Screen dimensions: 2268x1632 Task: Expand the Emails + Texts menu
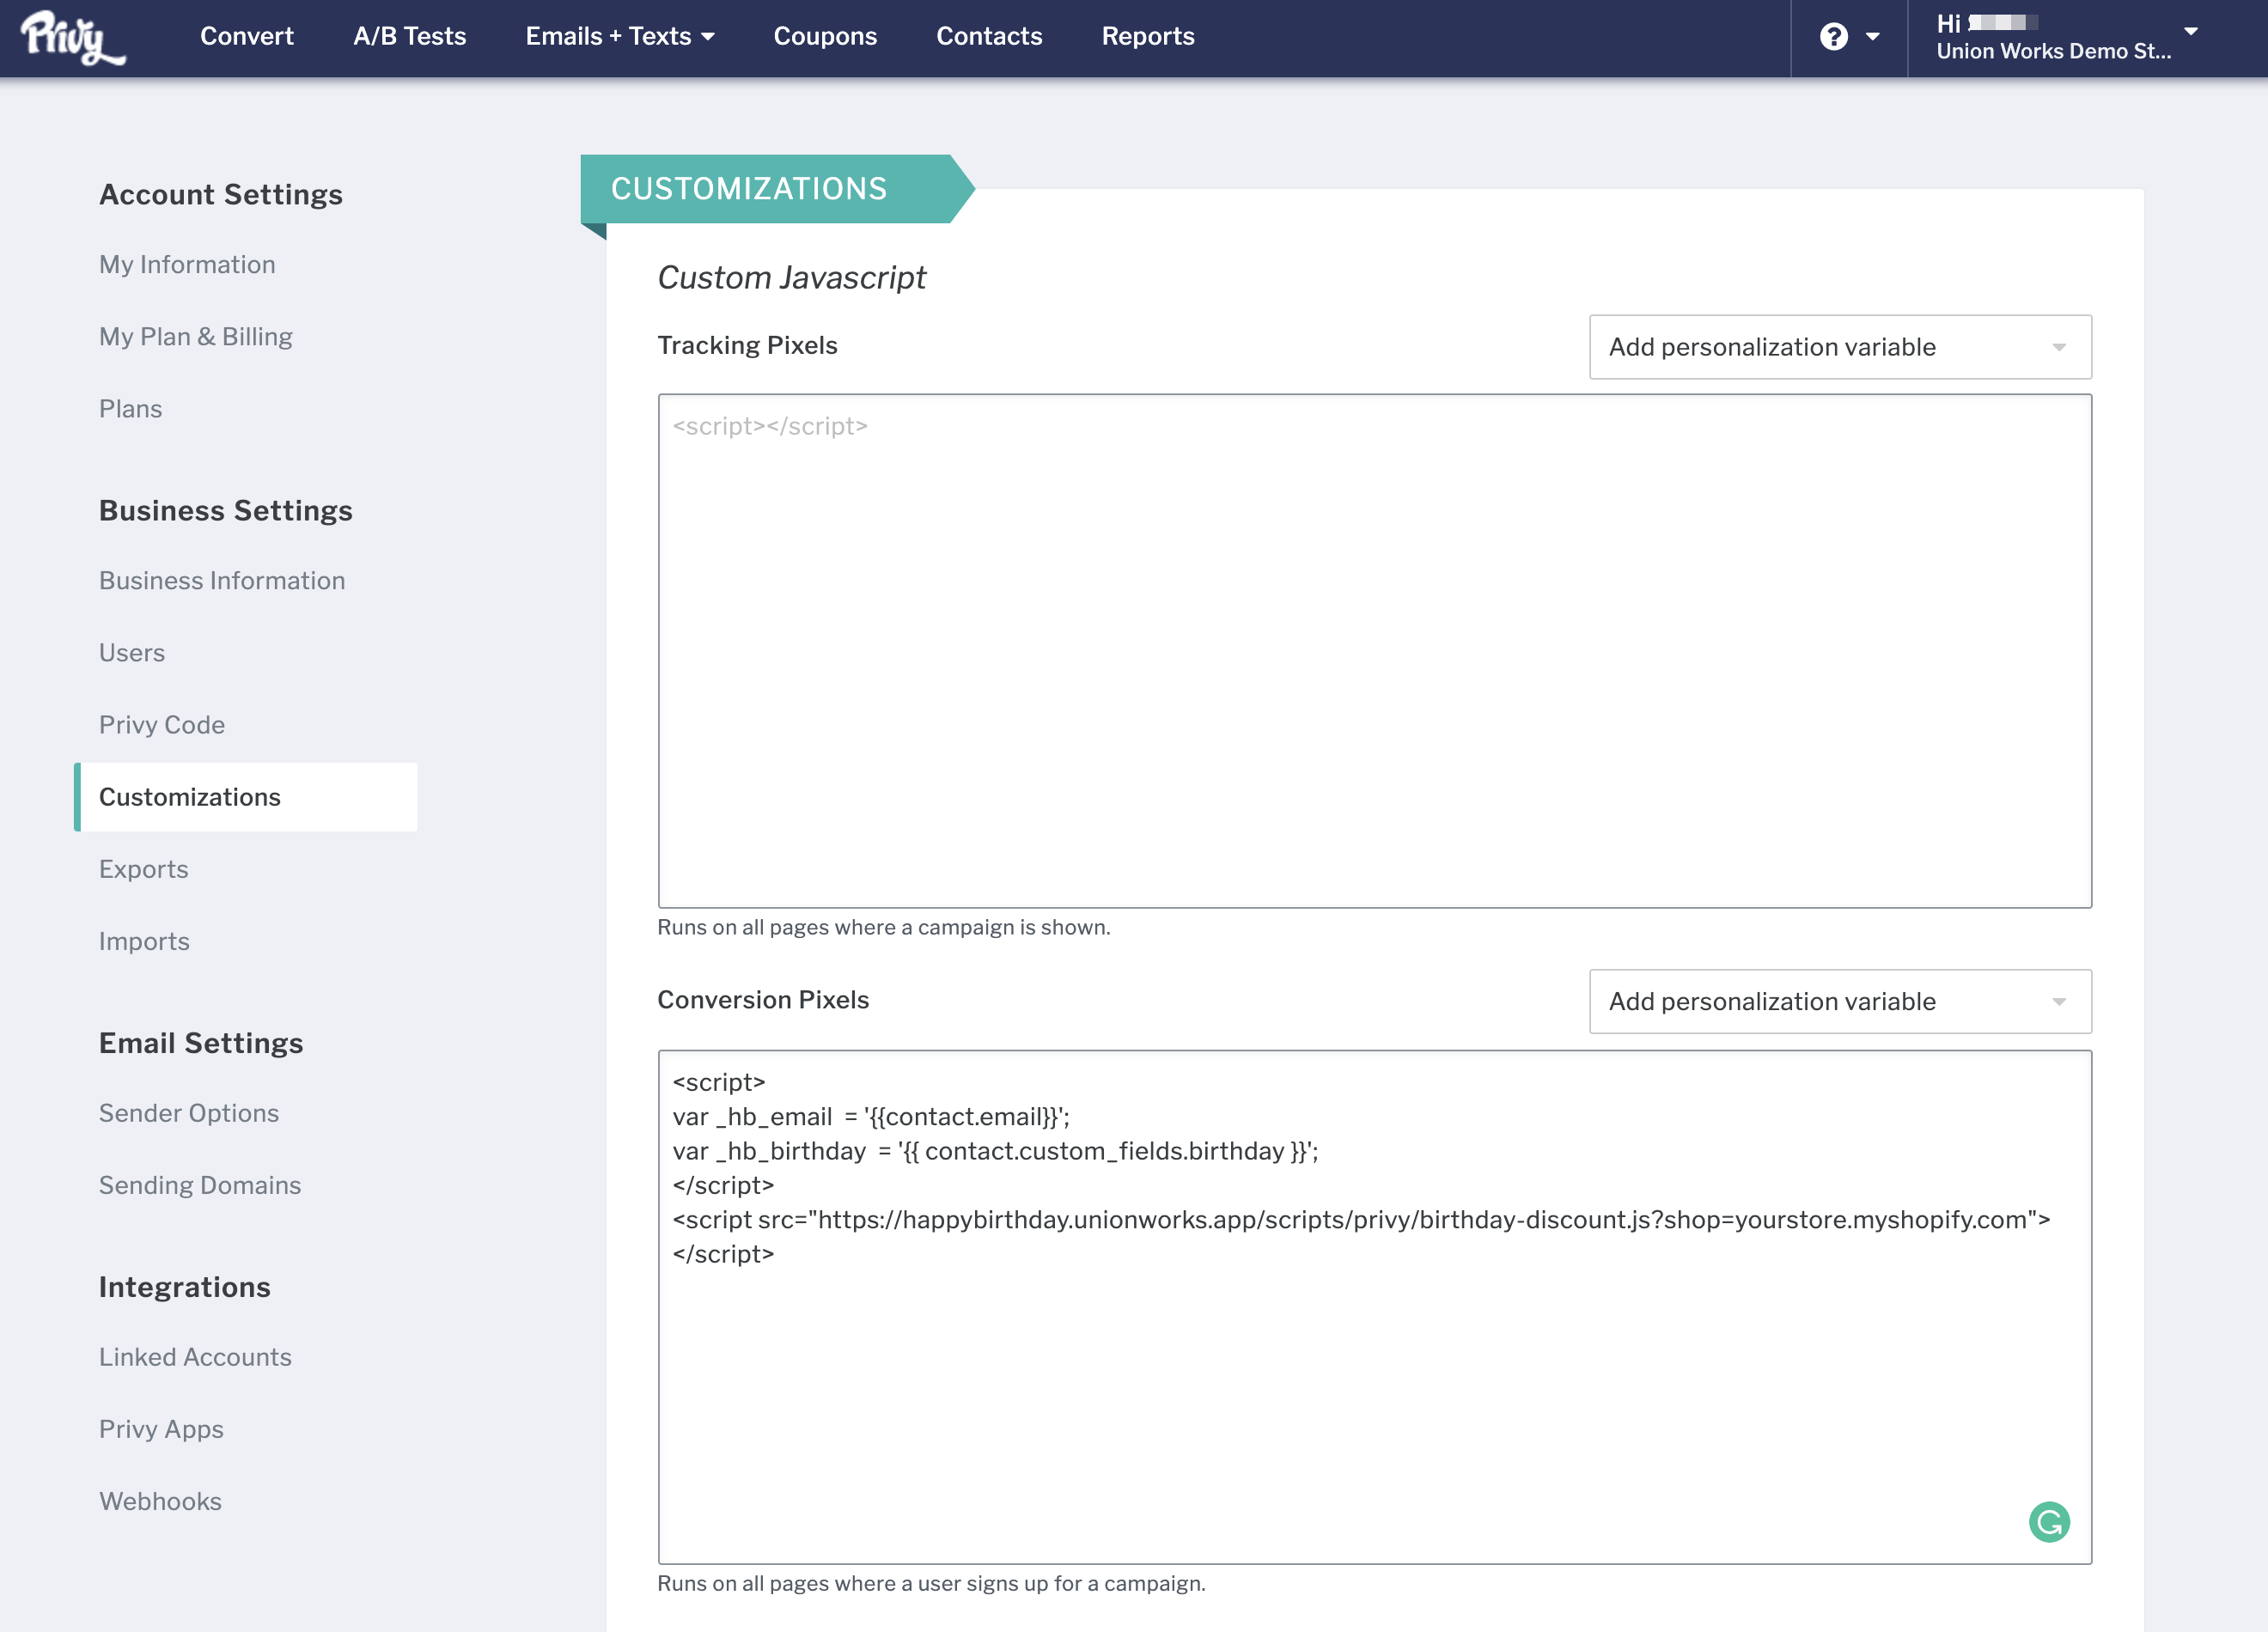point(620,37)
